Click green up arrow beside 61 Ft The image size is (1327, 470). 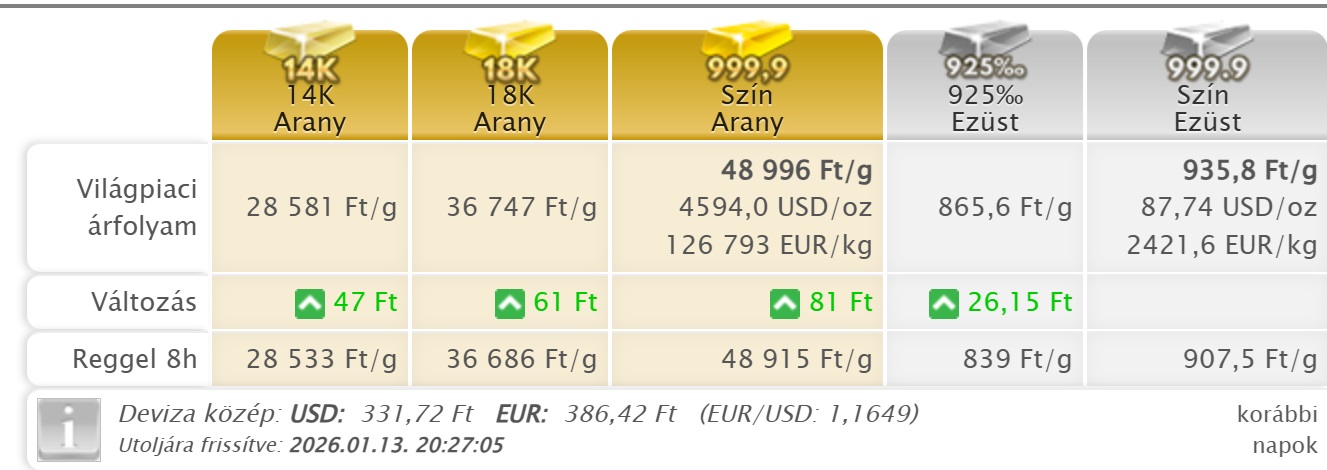click(x=510, y=302)
